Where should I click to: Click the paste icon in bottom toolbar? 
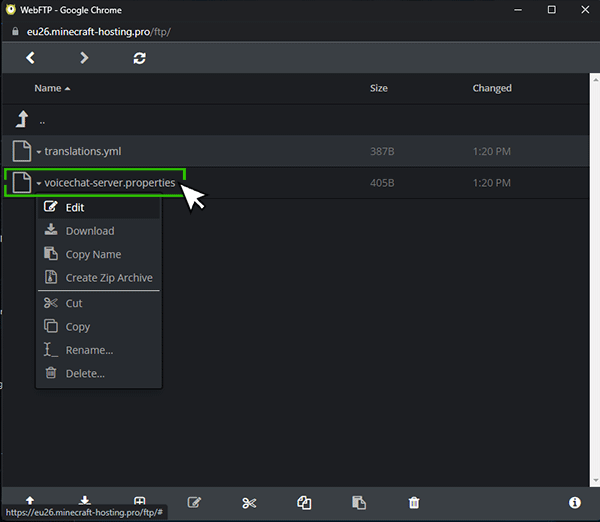pyautogui.click(x=359, y=502)
